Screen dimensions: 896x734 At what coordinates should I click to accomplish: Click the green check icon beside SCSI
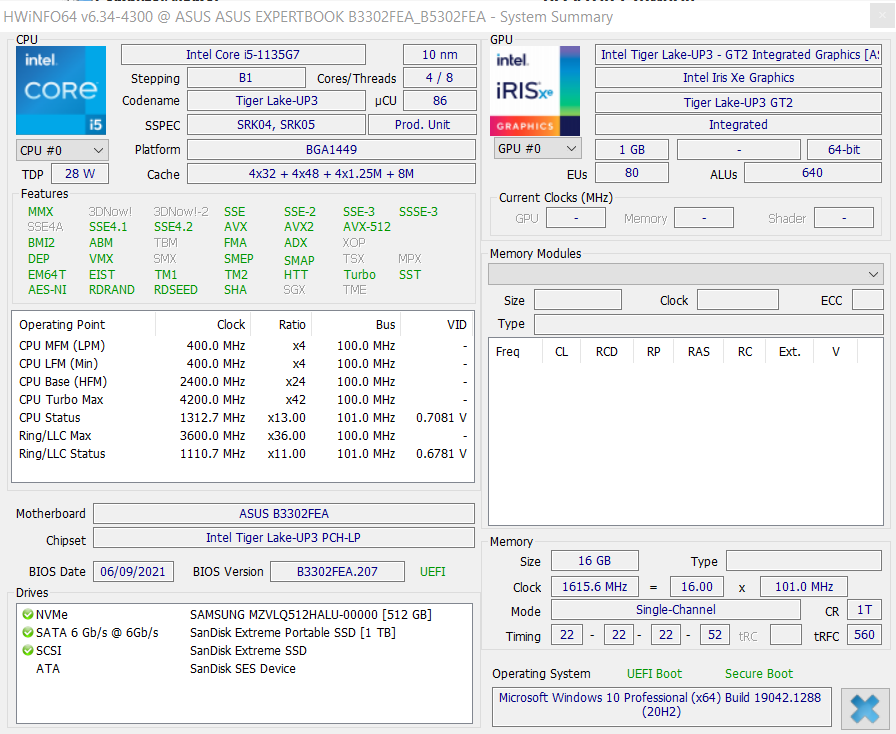(x=27, y=651)
